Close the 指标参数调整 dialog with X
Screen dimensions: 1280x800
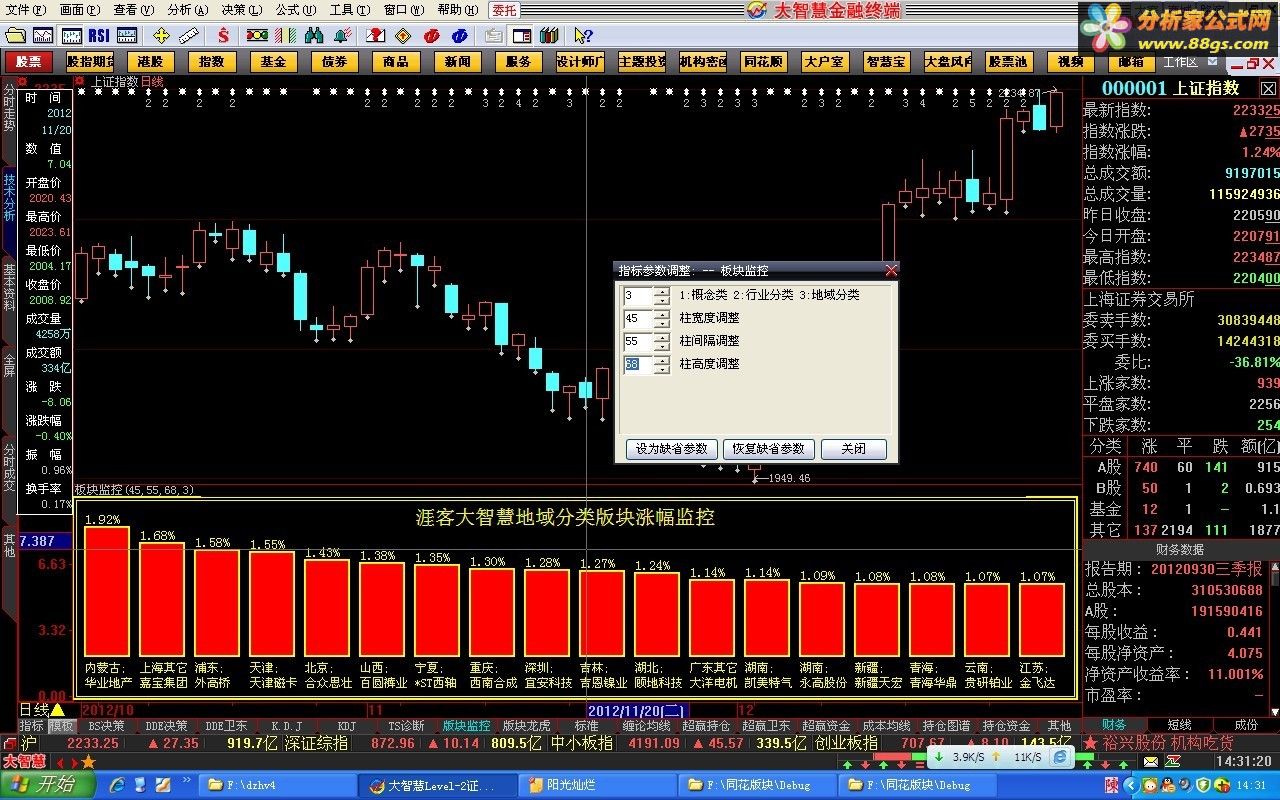click(x=891, y=270)
